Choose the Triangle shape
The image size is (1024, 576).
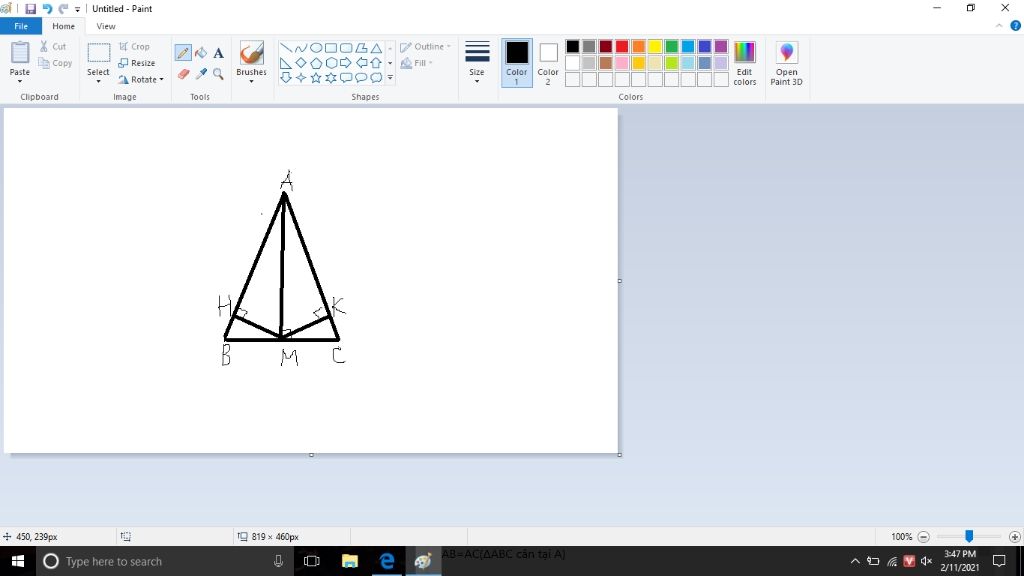pyautogui.click(x=376, y=48)
